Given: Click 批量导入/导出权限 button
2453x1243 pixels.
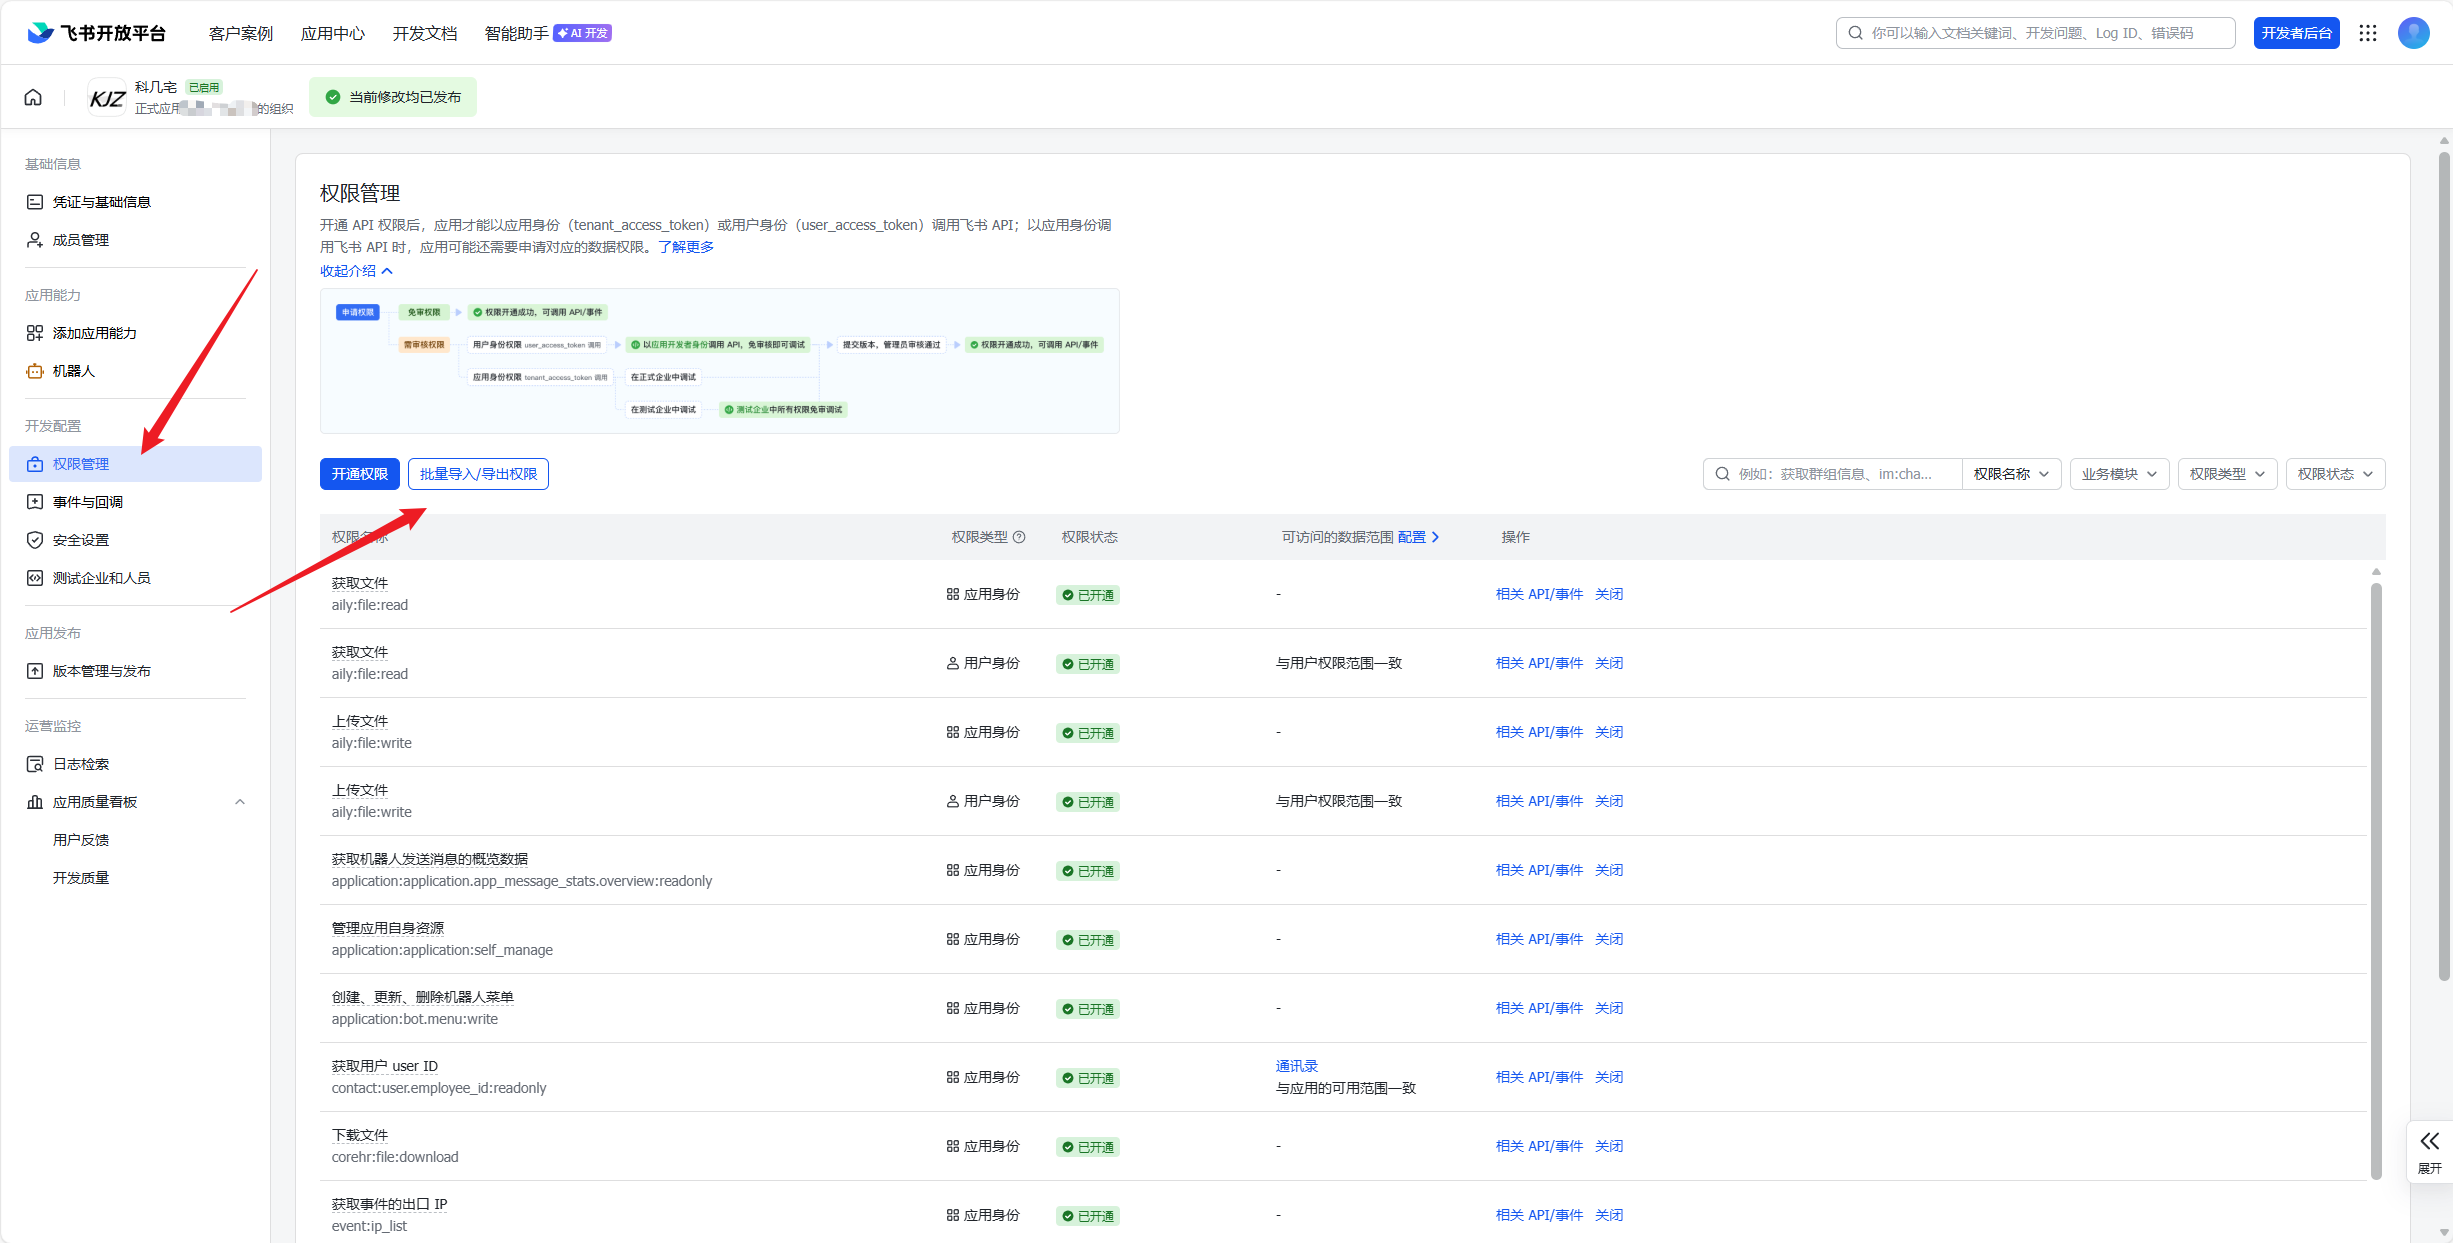Looking at the screenshot, I should tap(478, 474).
